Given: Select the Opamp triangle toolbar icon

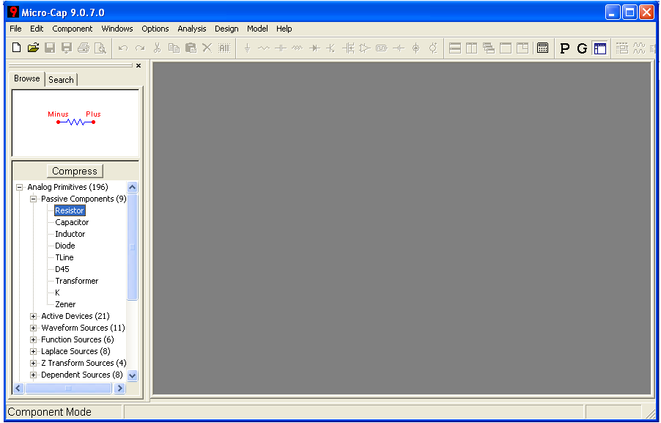Looking at the screenshot, I should point(364,48).
